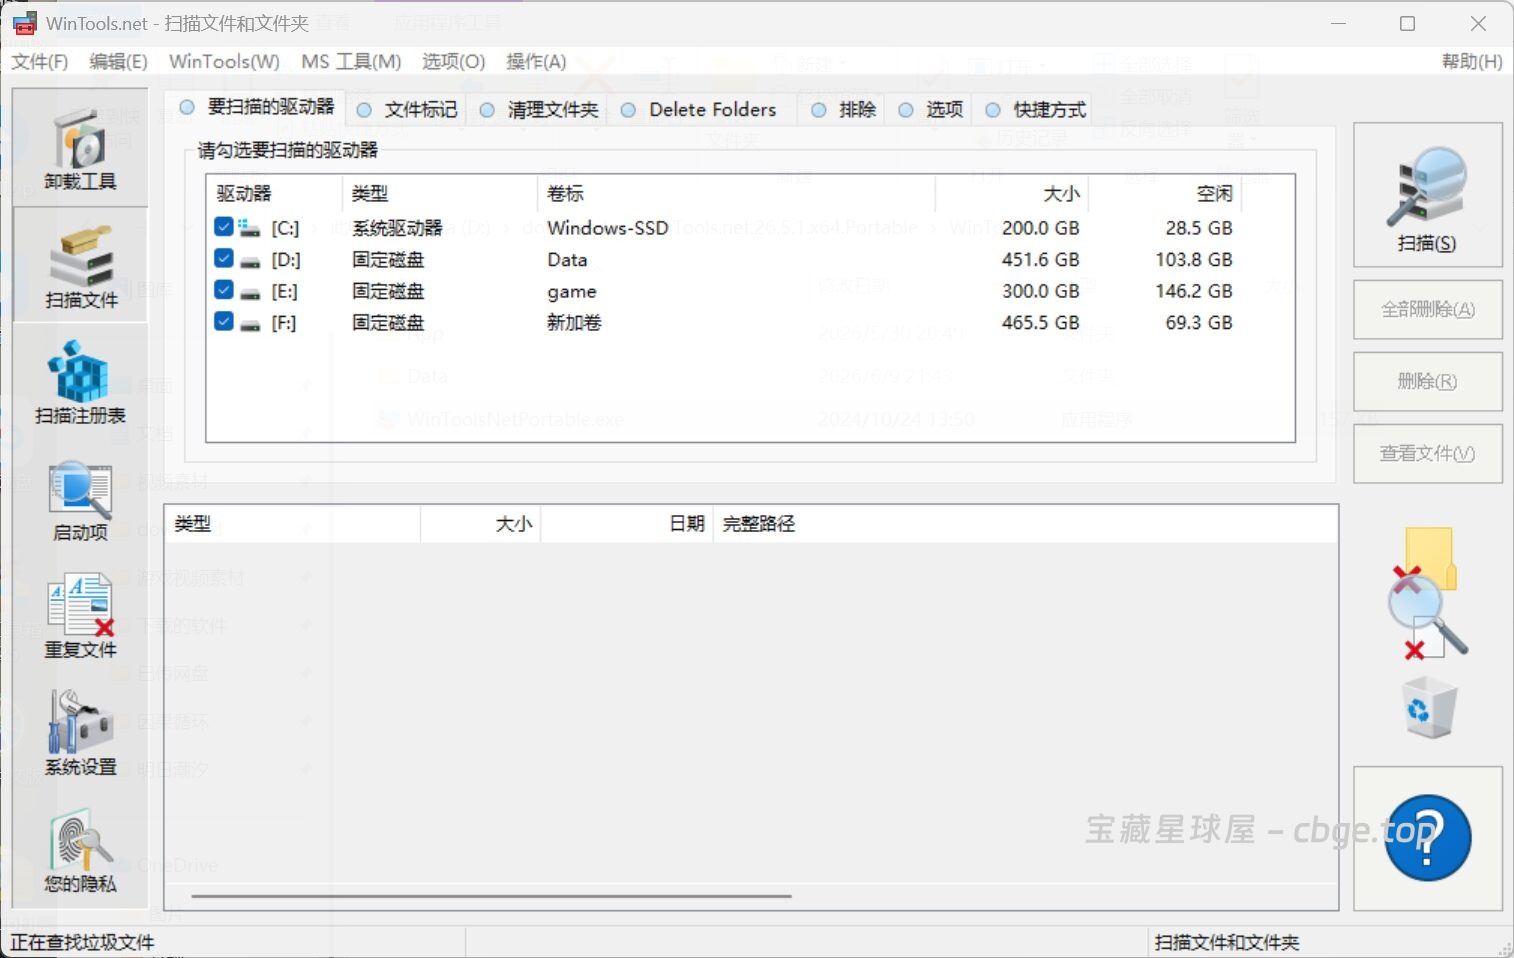This screenshot has height=958, width=1514.
Task: Open the 编辑(E) menu
Action: pyautogui.click(x=118, y=62)
